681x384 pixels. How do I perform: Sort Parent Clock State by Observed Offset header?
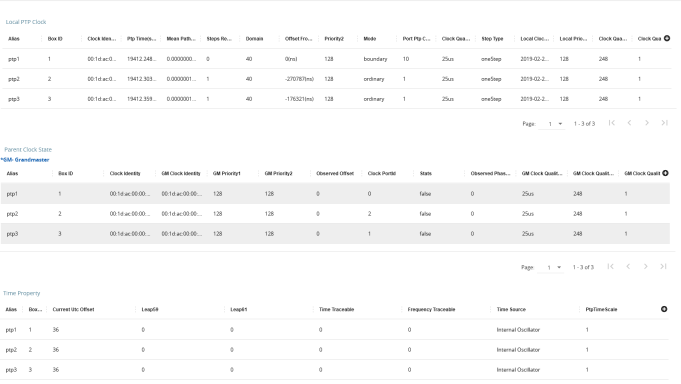pos(335,173)
